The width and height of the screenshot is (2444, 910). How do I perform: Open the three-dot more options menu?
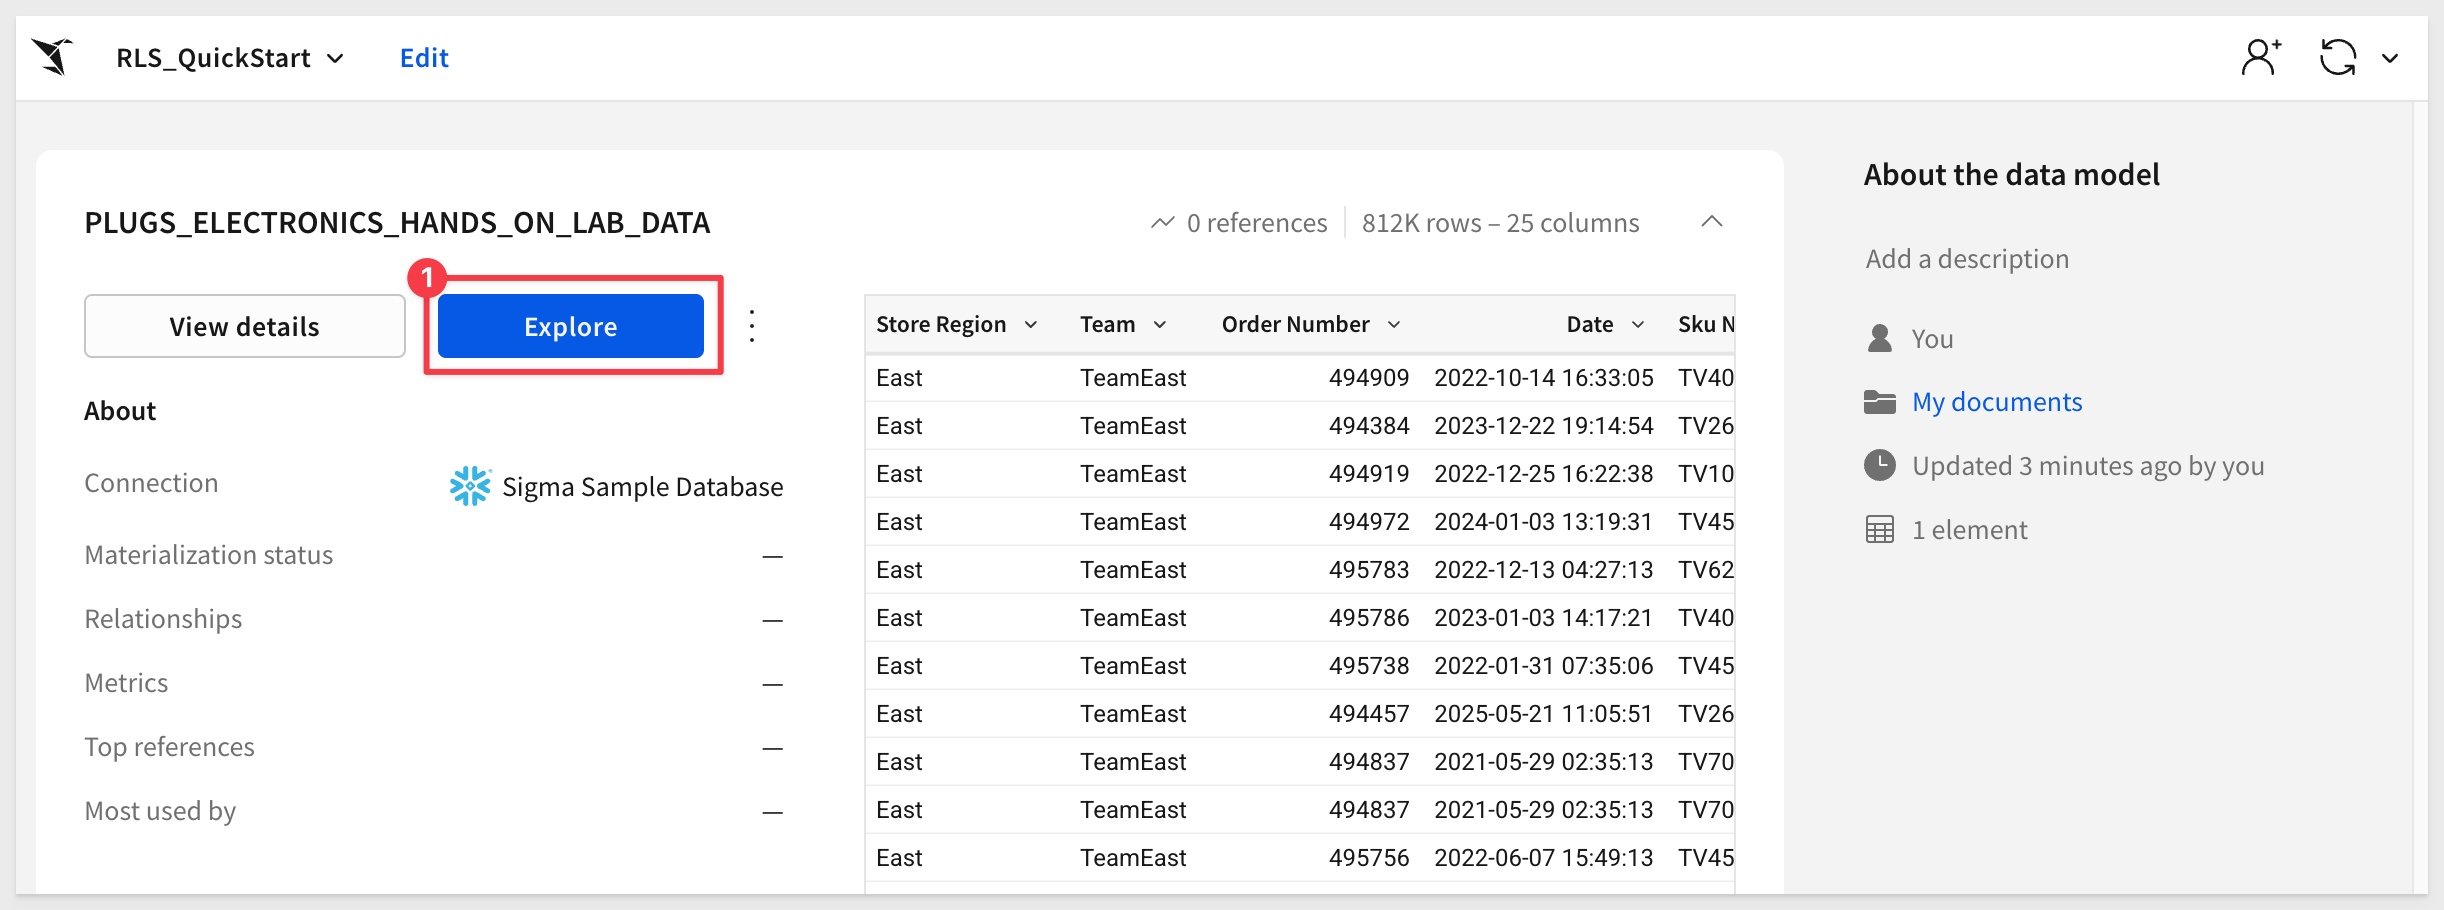pyautogui.click(x=752, y=326)
